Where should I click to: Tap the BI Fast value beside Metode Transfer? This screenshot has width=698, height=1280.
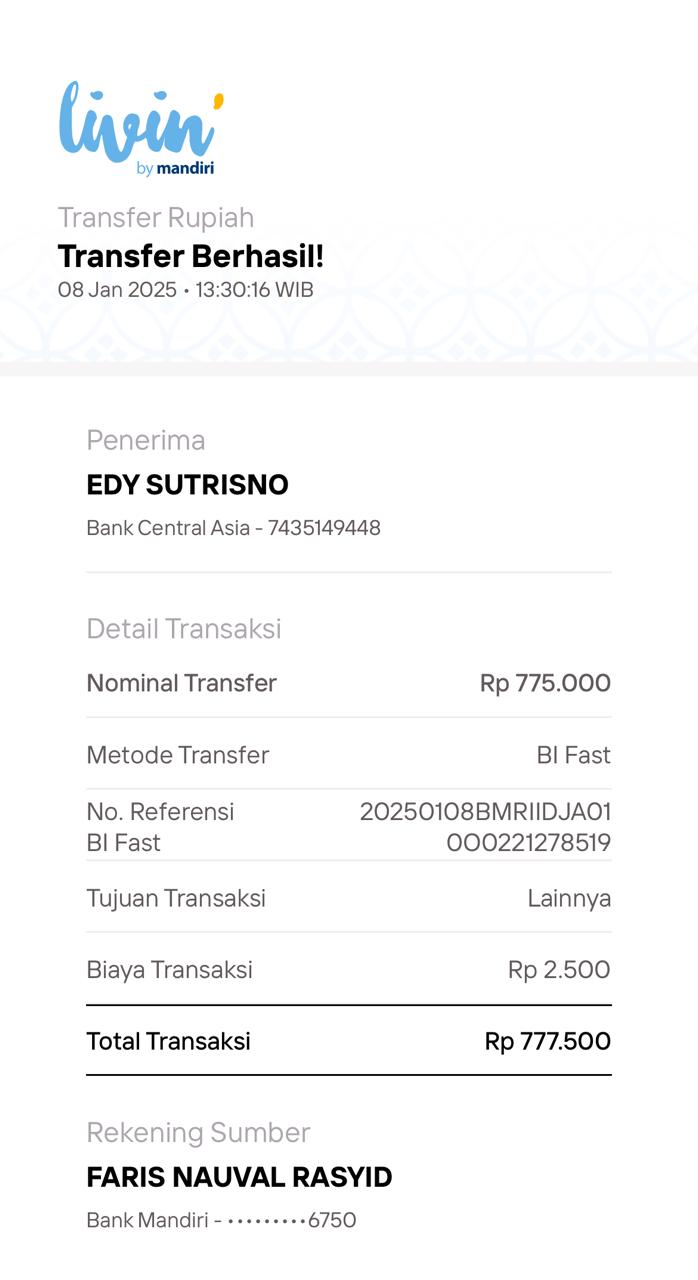(x=573, y=755)
